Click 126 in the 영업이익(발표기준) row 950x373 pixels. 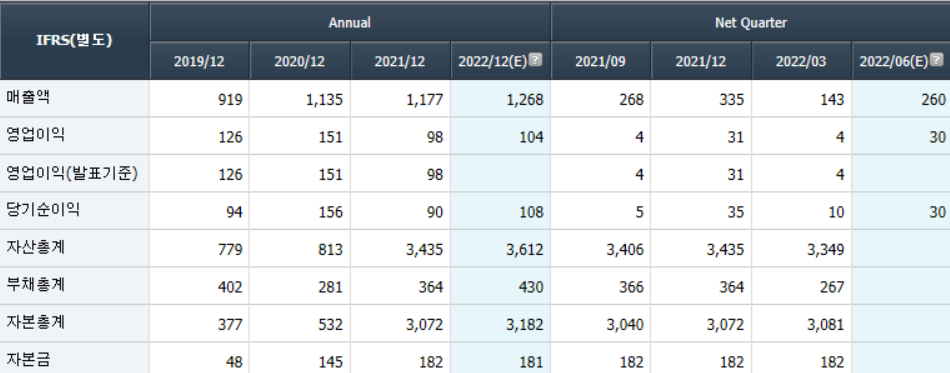coord(231,175)
